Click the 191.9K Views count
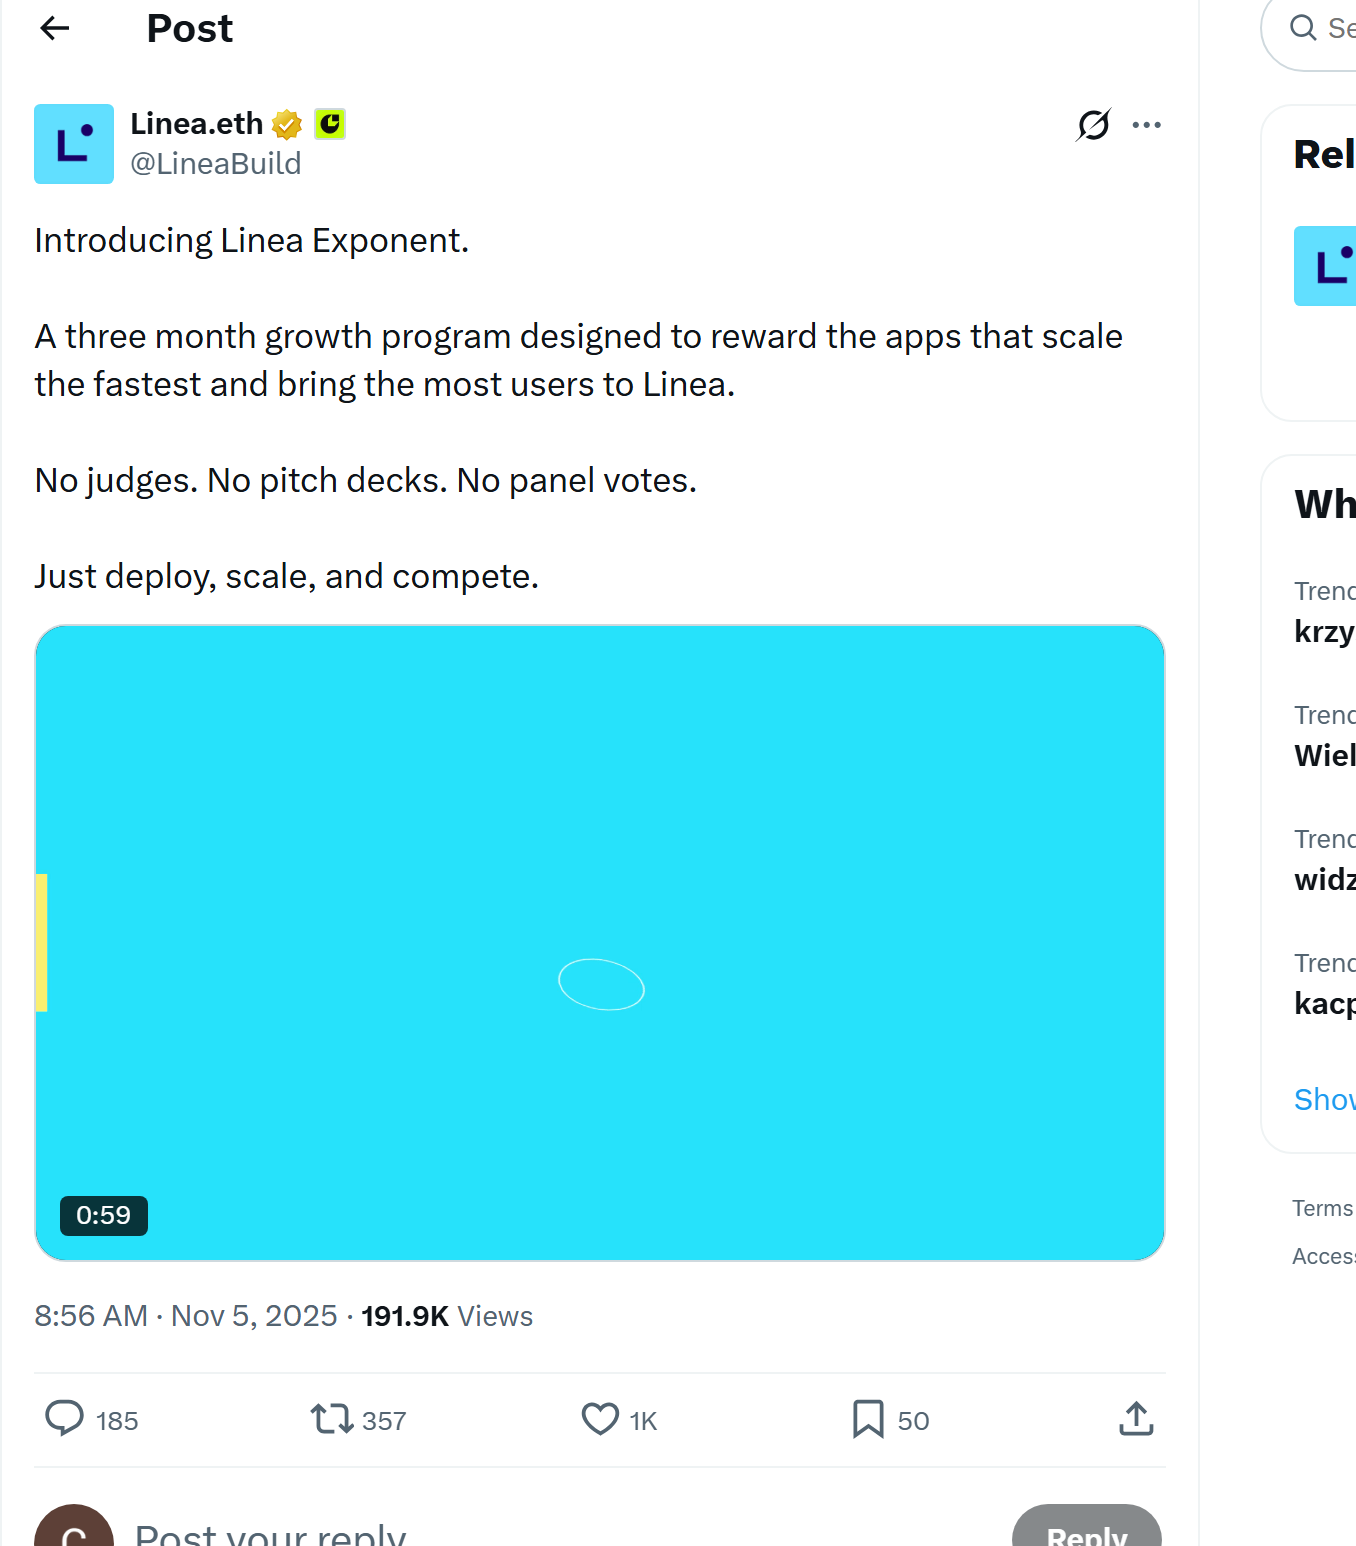The width and height of the screenshot is (1356, 1546). tap(446, 1316)
